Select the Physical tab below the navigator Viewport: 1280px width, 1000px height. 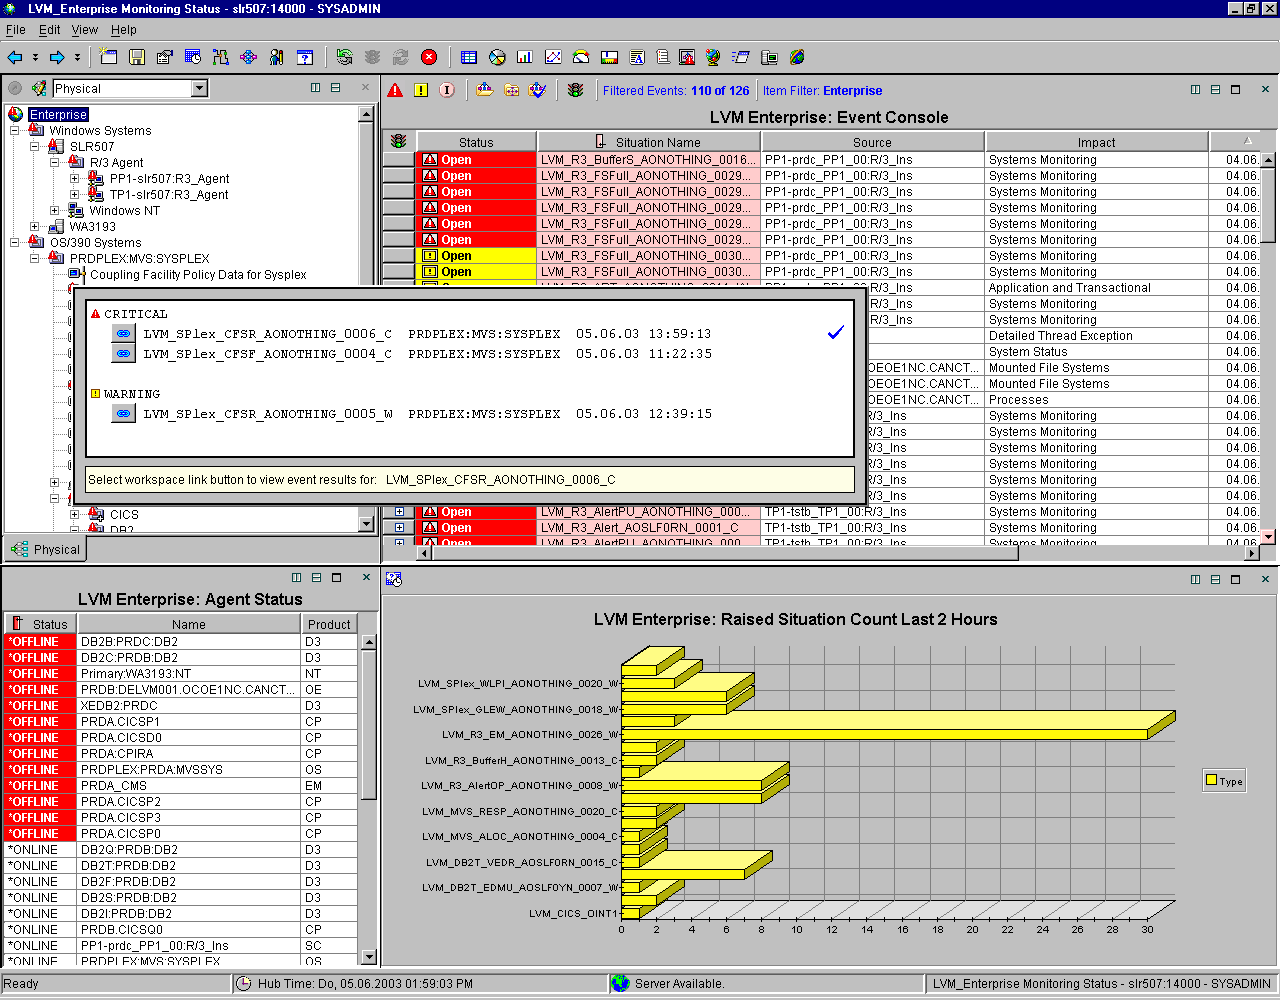tap(46, 549)
